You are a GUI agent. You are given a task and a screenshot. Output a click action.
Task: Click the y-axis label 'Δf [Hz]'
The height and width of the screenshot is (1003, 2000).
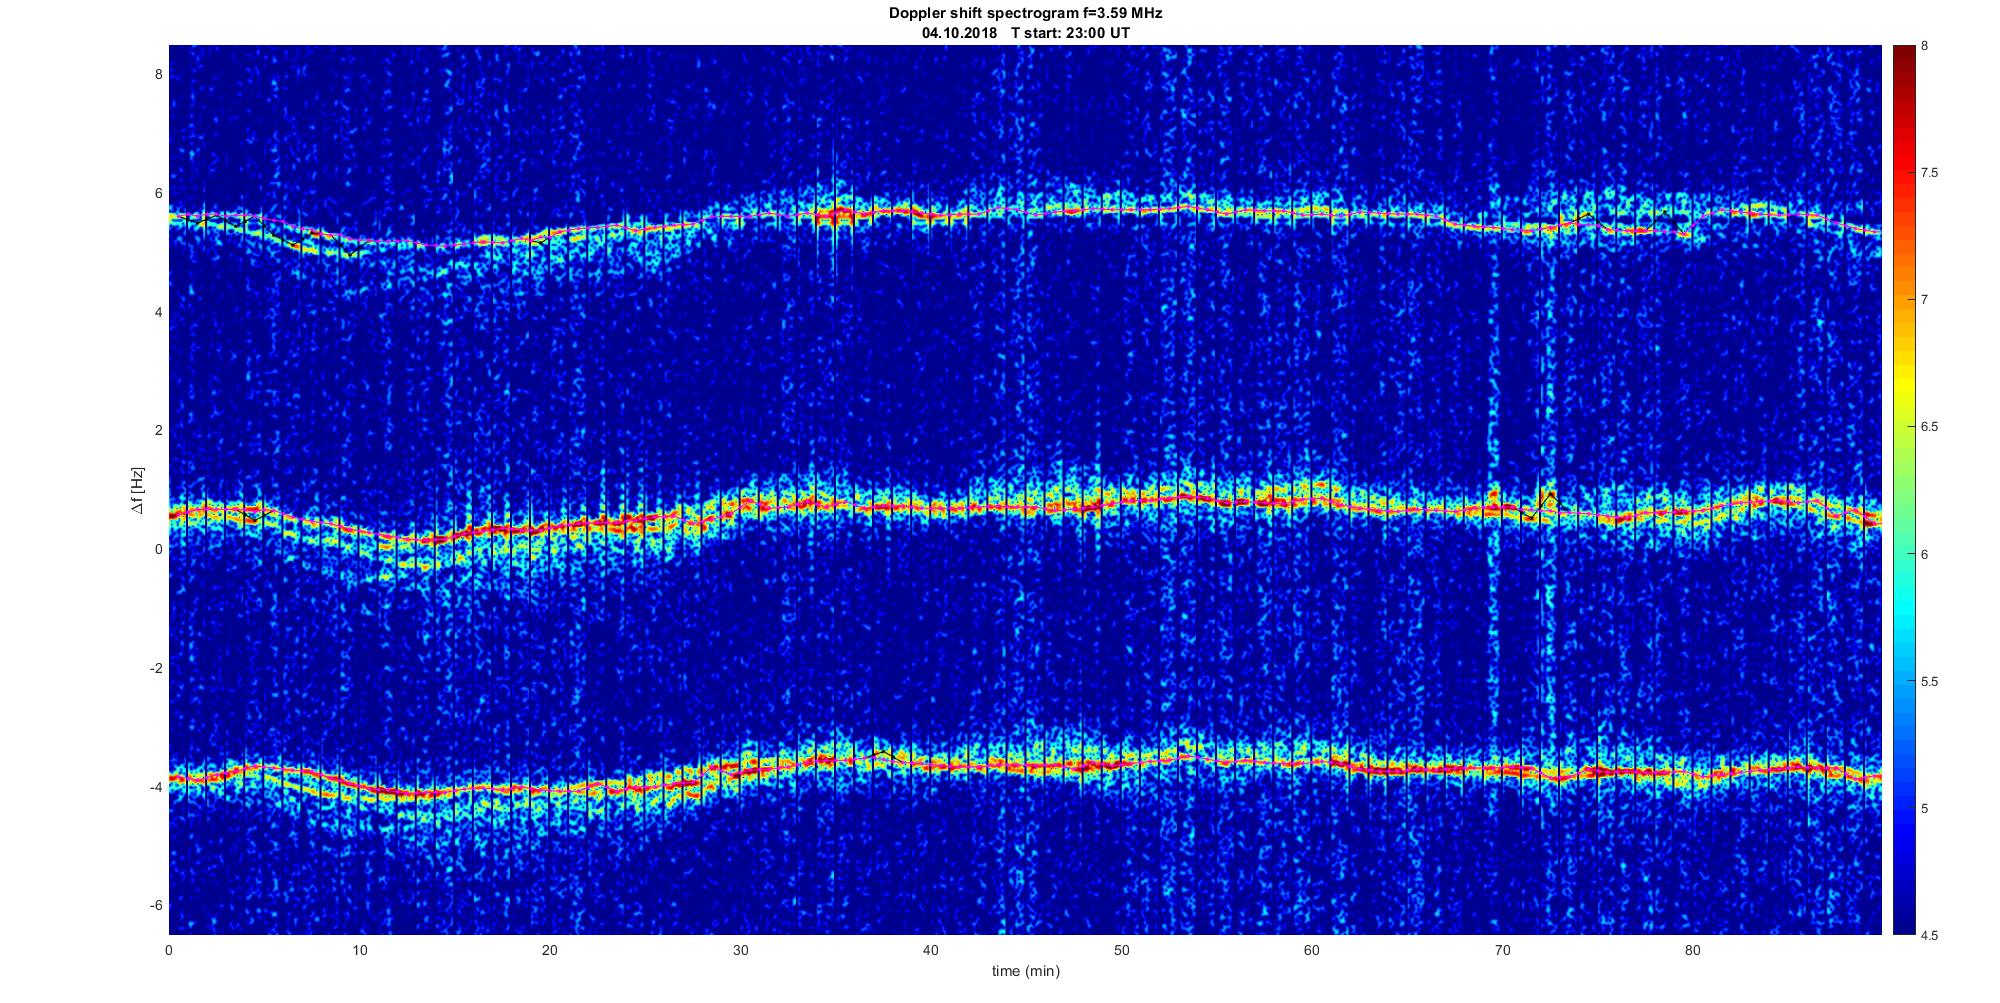[x=137, y=491]
